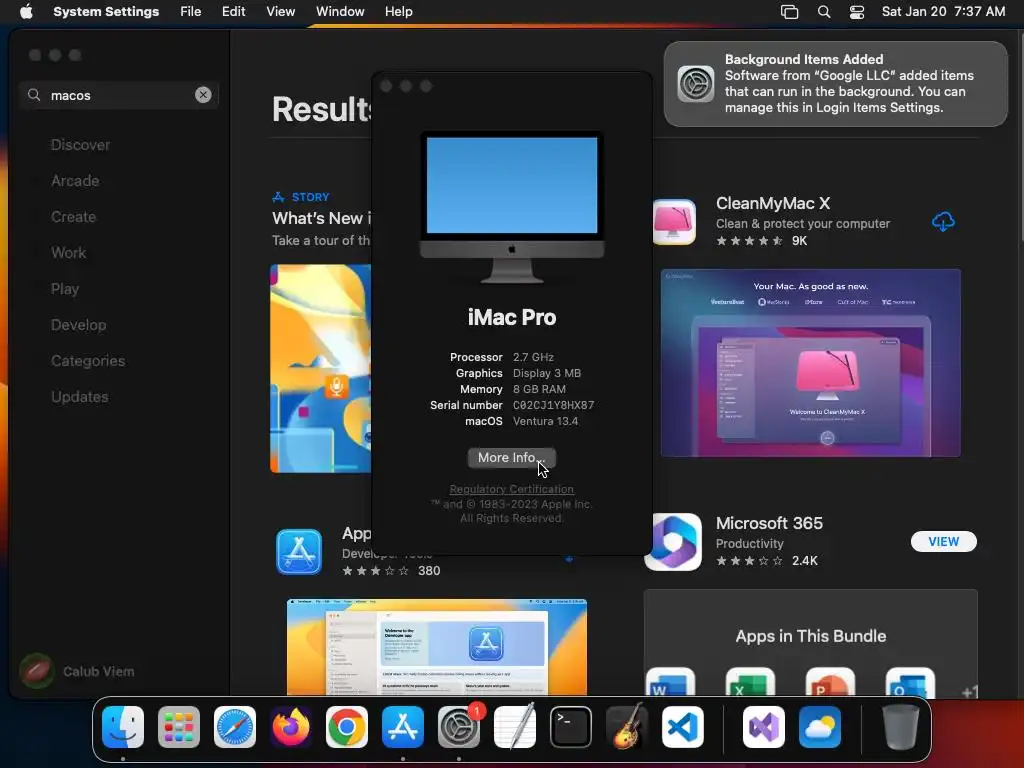Viewport: 1024px width, 768px height.
Task: Select Develop in App Store sidebar
Action: click(78, 325)
